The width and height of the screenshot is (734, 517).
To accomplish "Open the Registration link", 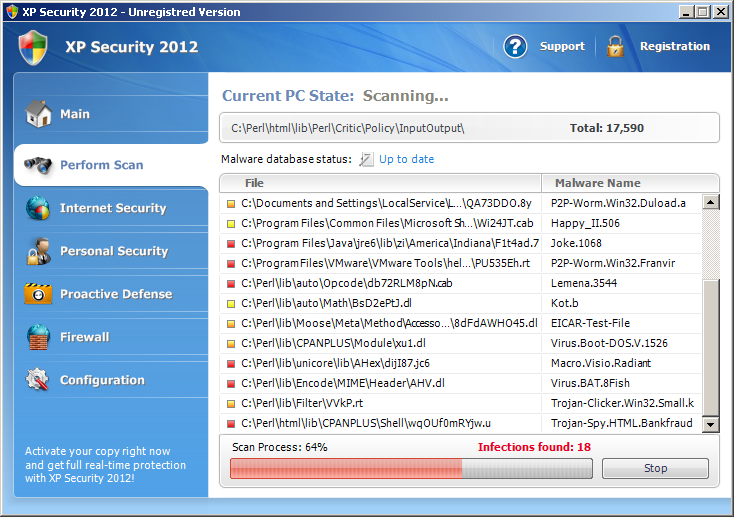I will [675, 46].
